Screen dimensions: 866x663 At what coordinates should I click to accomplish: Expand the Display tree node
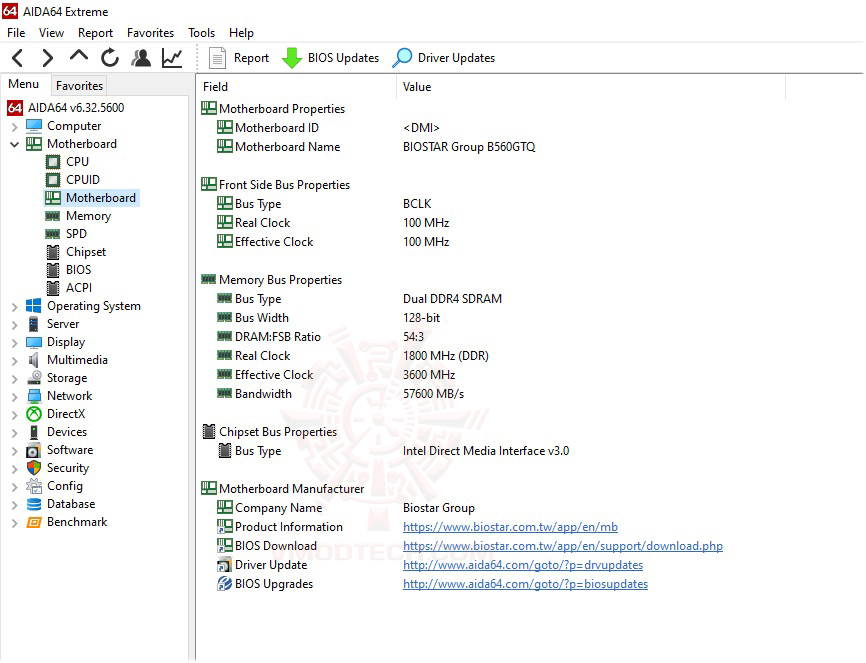14,343
